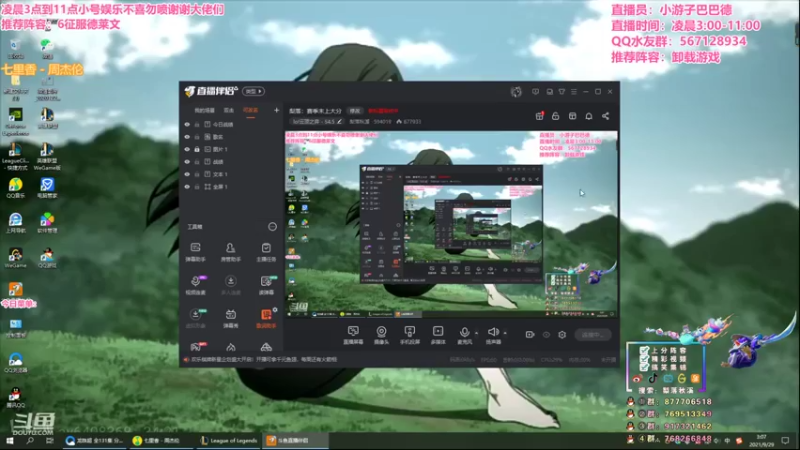Add a 多媒体 media source
This screenshot has height=450, width=800.
tap(438, 335)
